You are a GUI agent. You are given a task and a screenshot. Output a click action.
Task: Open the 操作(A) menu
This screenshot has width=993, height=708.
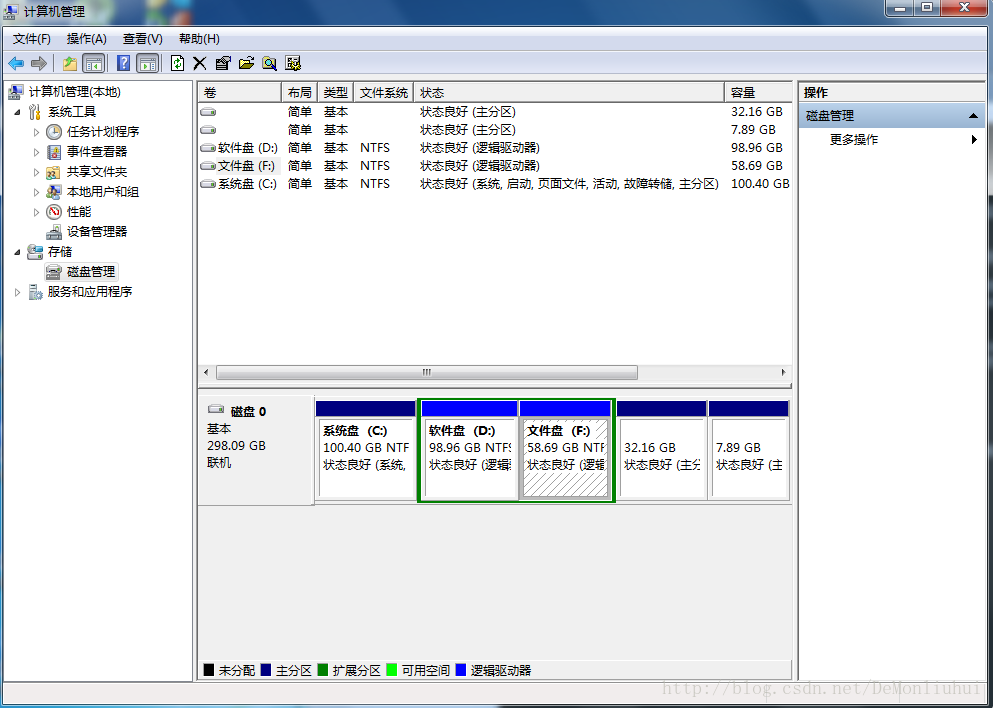87,39
